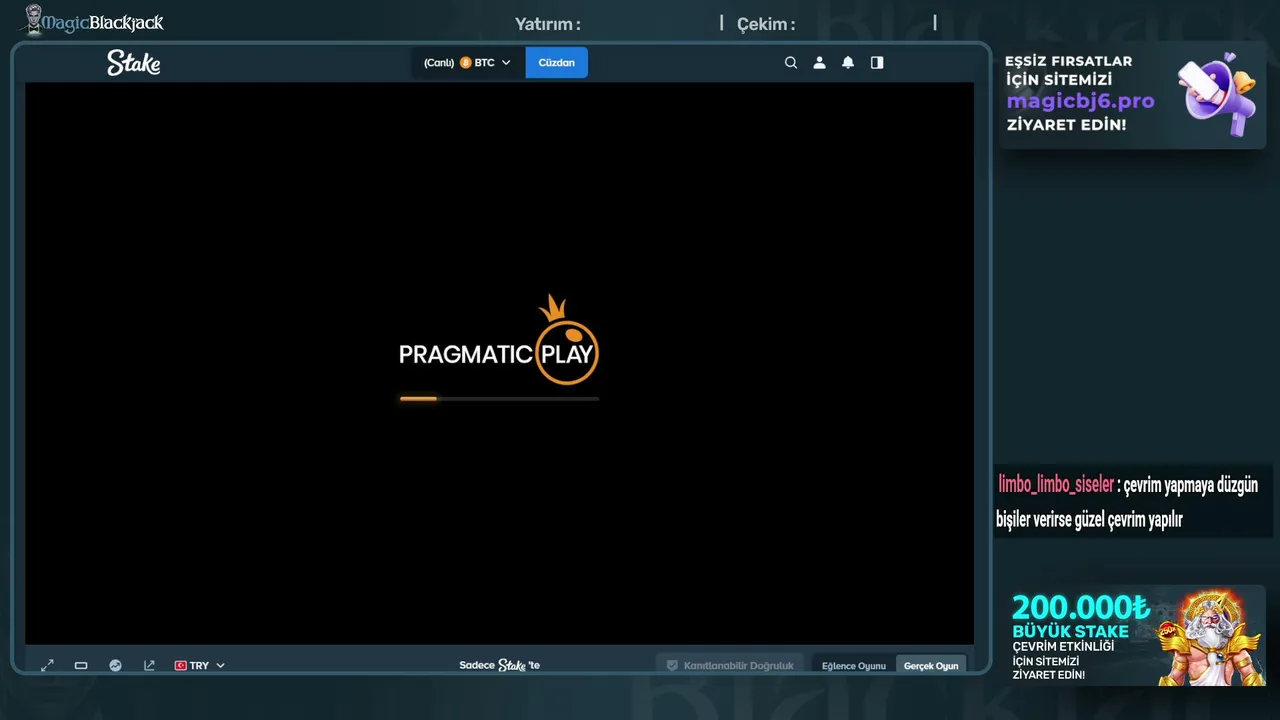Open the user profile icon
1280x720 pixels.
819,63
